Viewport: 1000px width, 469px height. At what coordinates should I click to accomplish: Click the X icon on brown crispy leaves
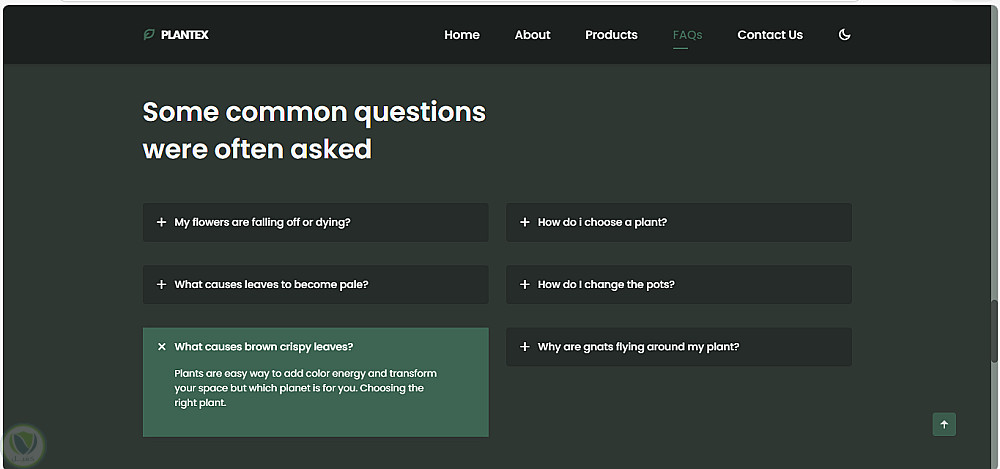pyautogui.click(x=162, y=347)
